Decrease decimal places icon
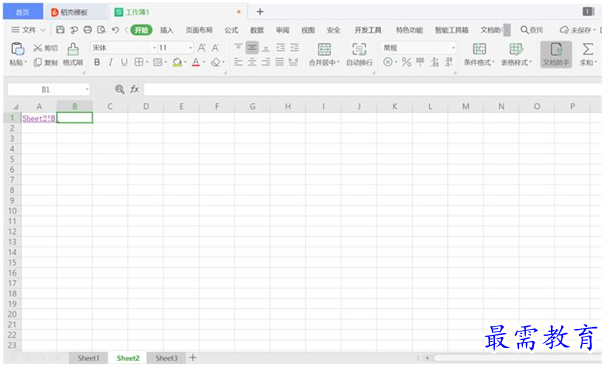This screenshot has height=369, width=606. point(449,62)
